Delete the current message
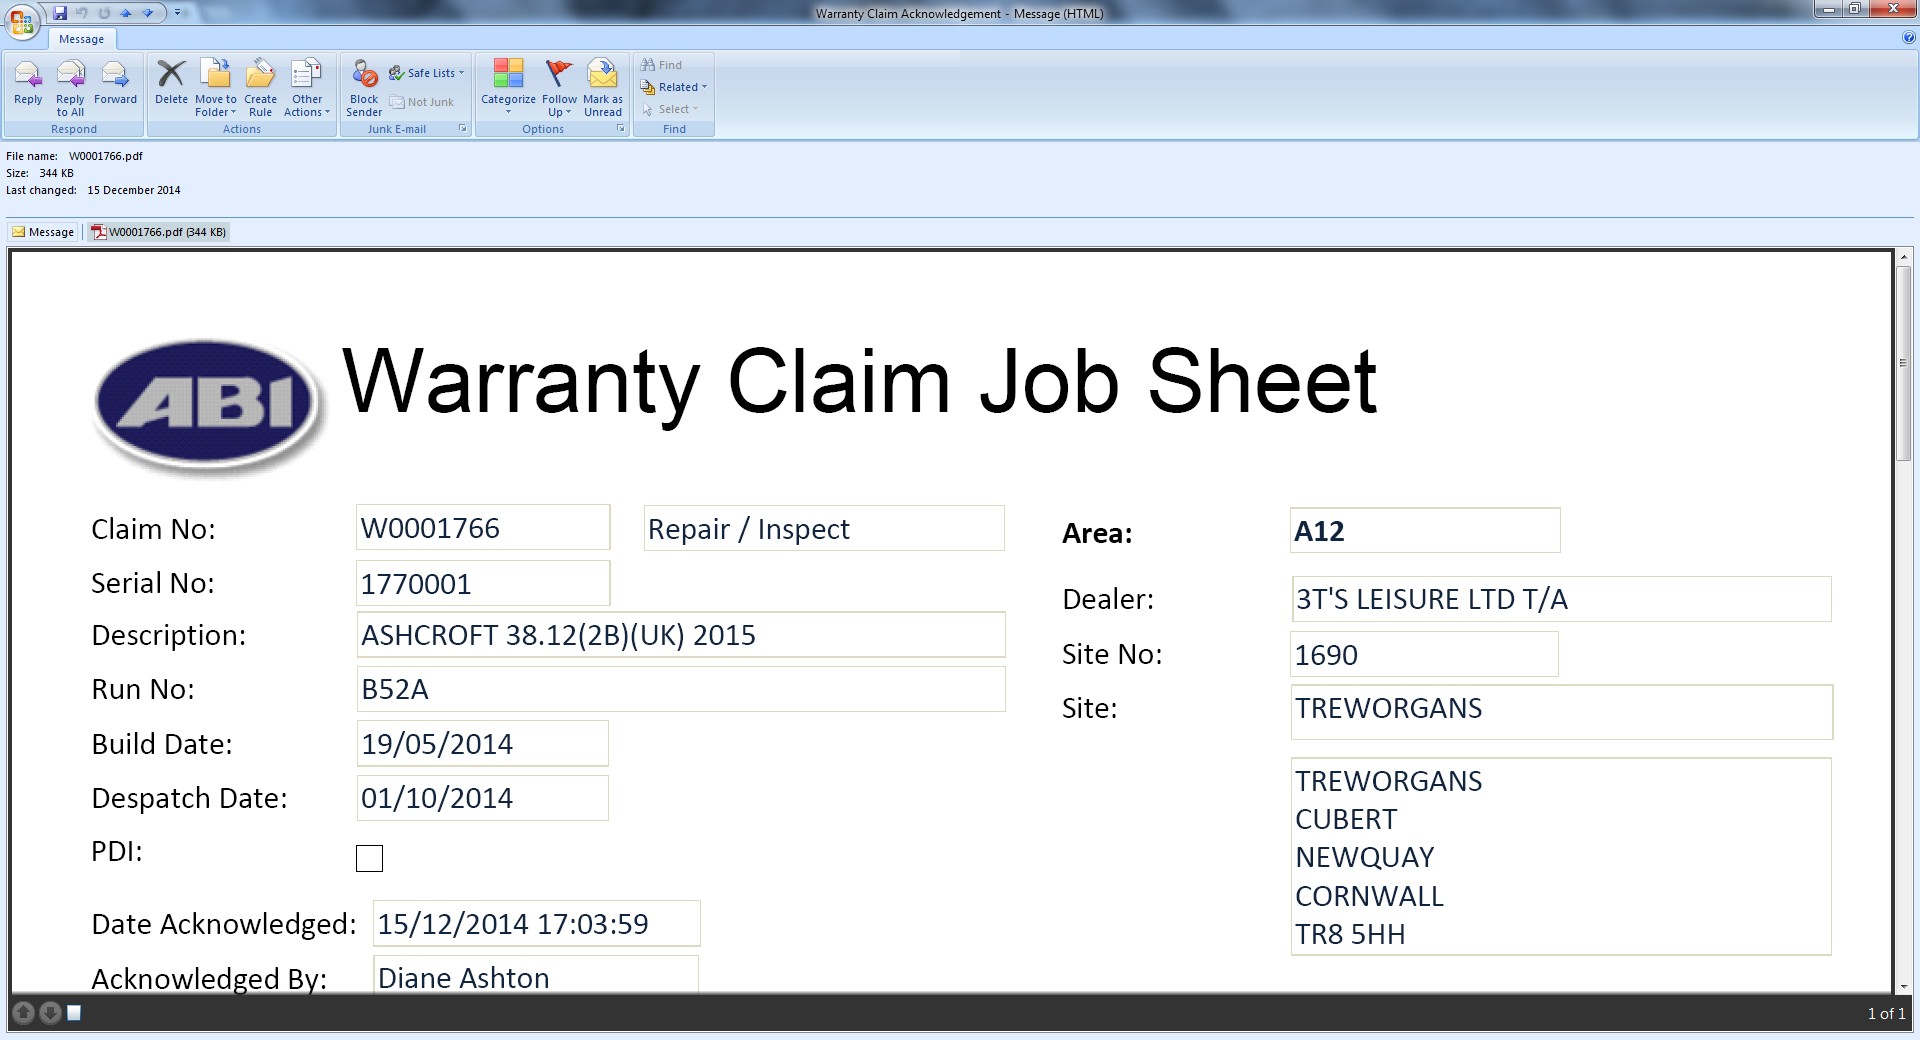 (171, 84)
